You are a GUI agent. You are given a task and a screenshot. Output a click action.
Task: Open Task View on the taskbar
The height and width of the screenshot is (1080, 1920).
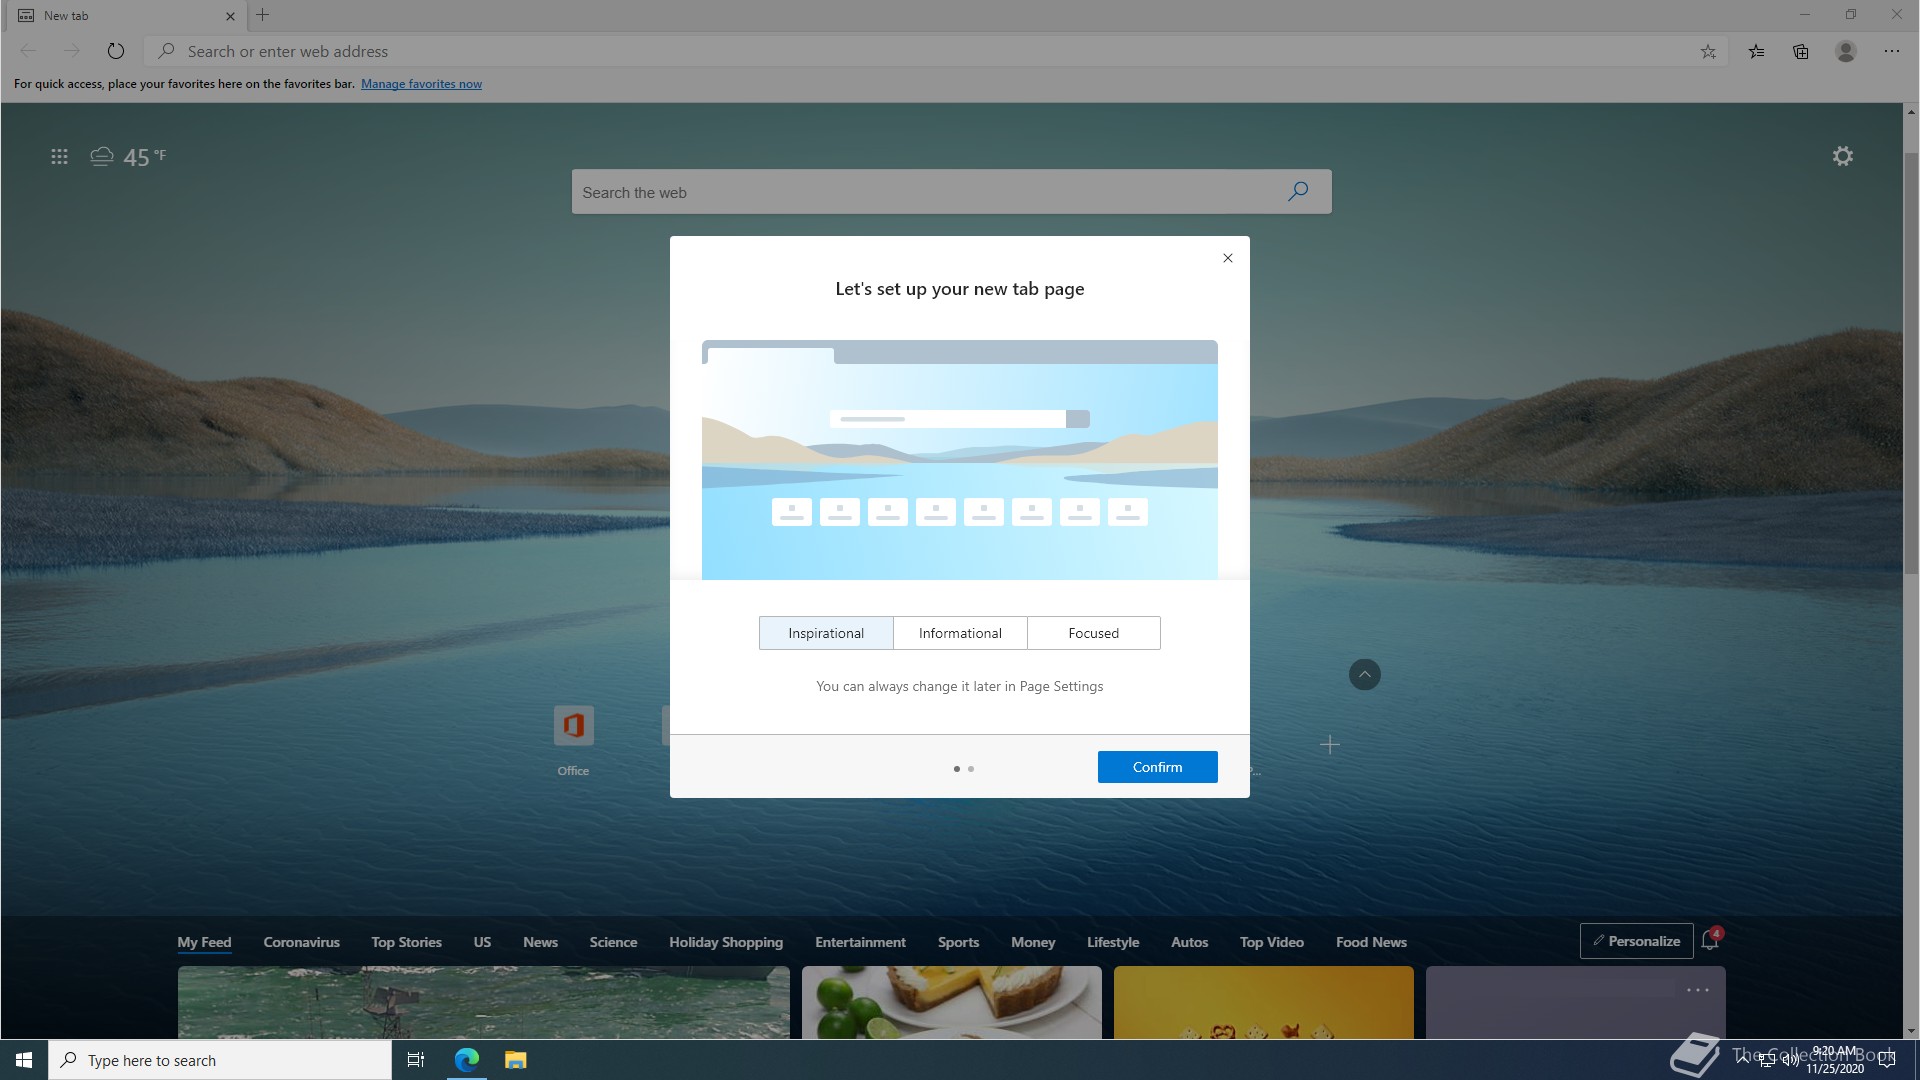(416, 1060)
